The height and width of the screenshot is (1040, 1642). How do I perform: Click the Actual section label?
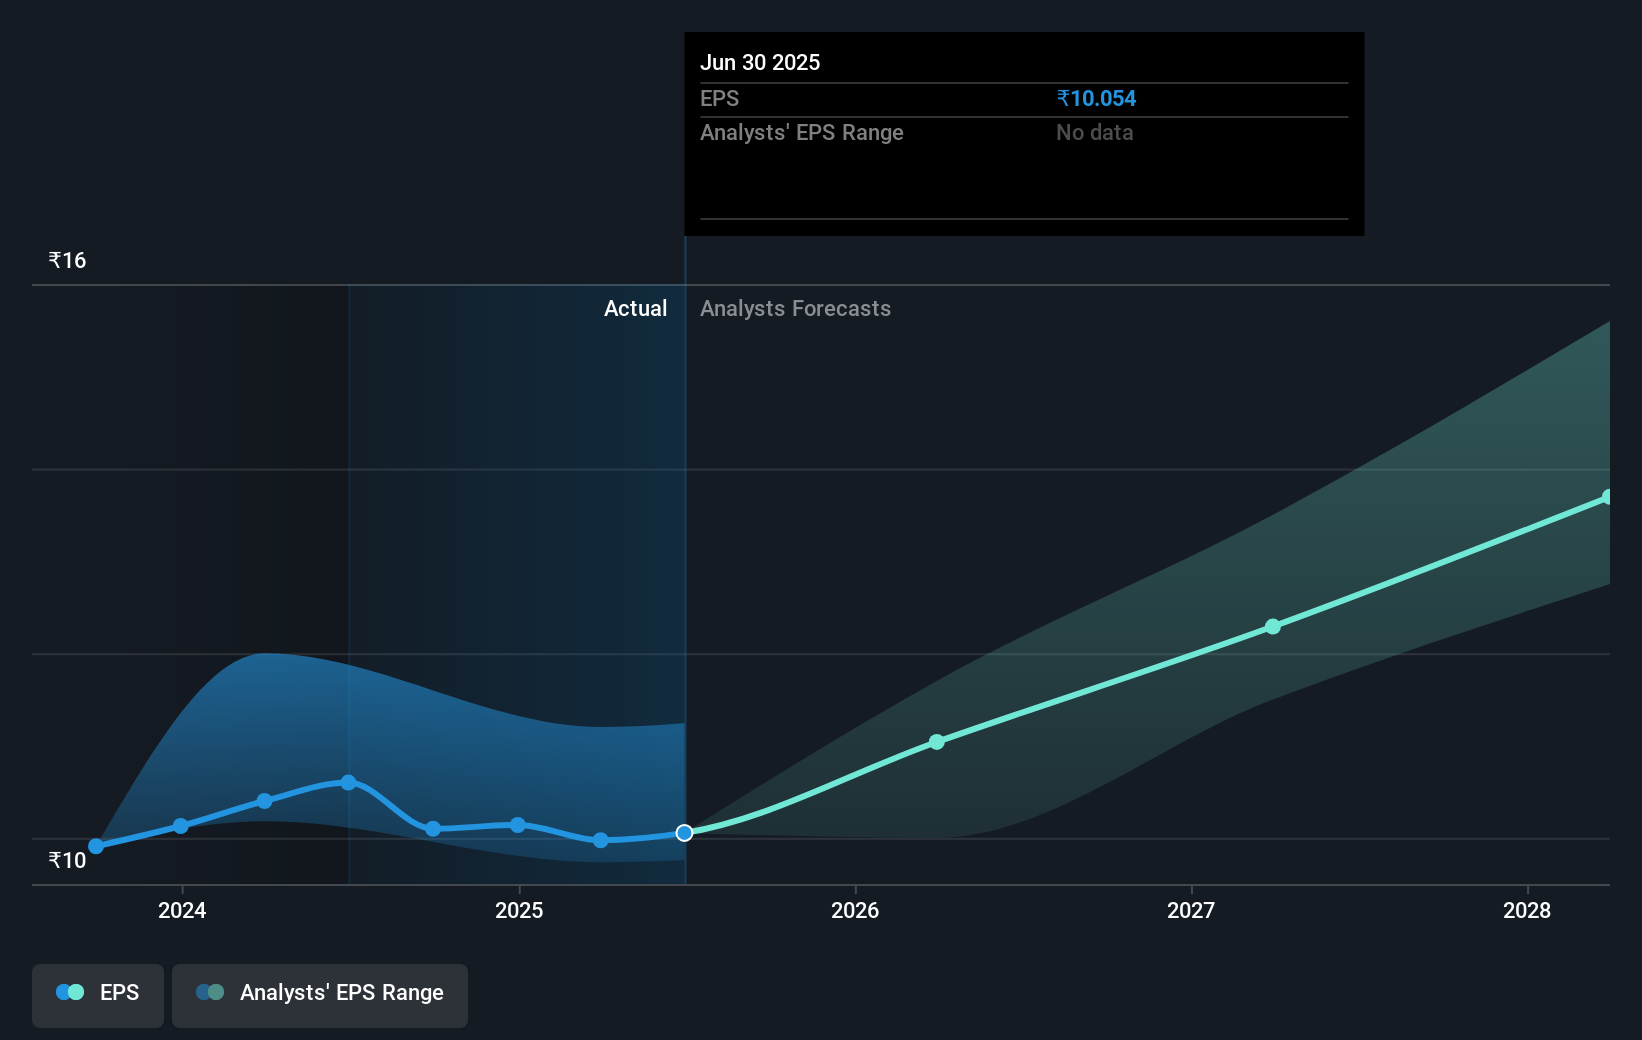(x=635, y=308)
